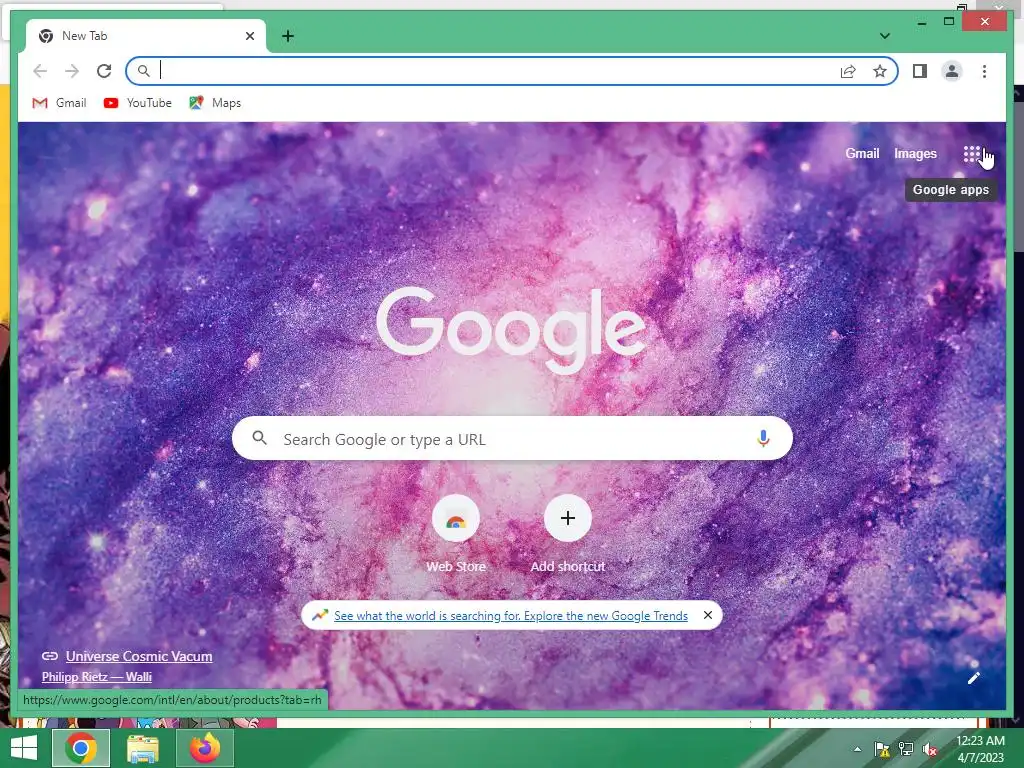Click the browser Back arrow
The height and width of the screenshot is (768, 1024).
tap(40, 71)
